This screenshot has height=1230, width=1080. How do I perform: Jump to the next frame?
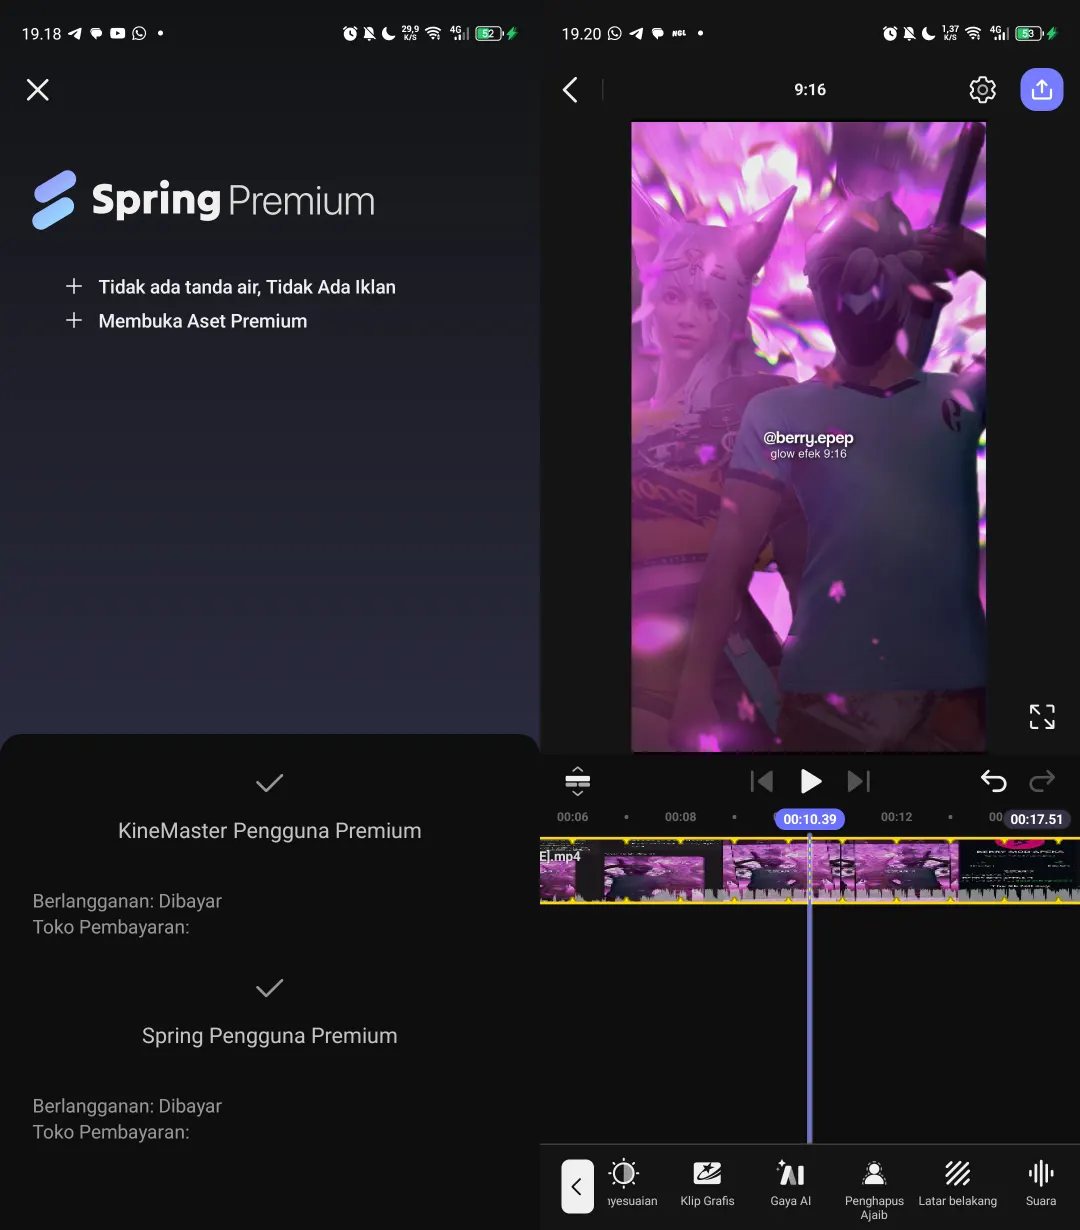click(858, 781)
